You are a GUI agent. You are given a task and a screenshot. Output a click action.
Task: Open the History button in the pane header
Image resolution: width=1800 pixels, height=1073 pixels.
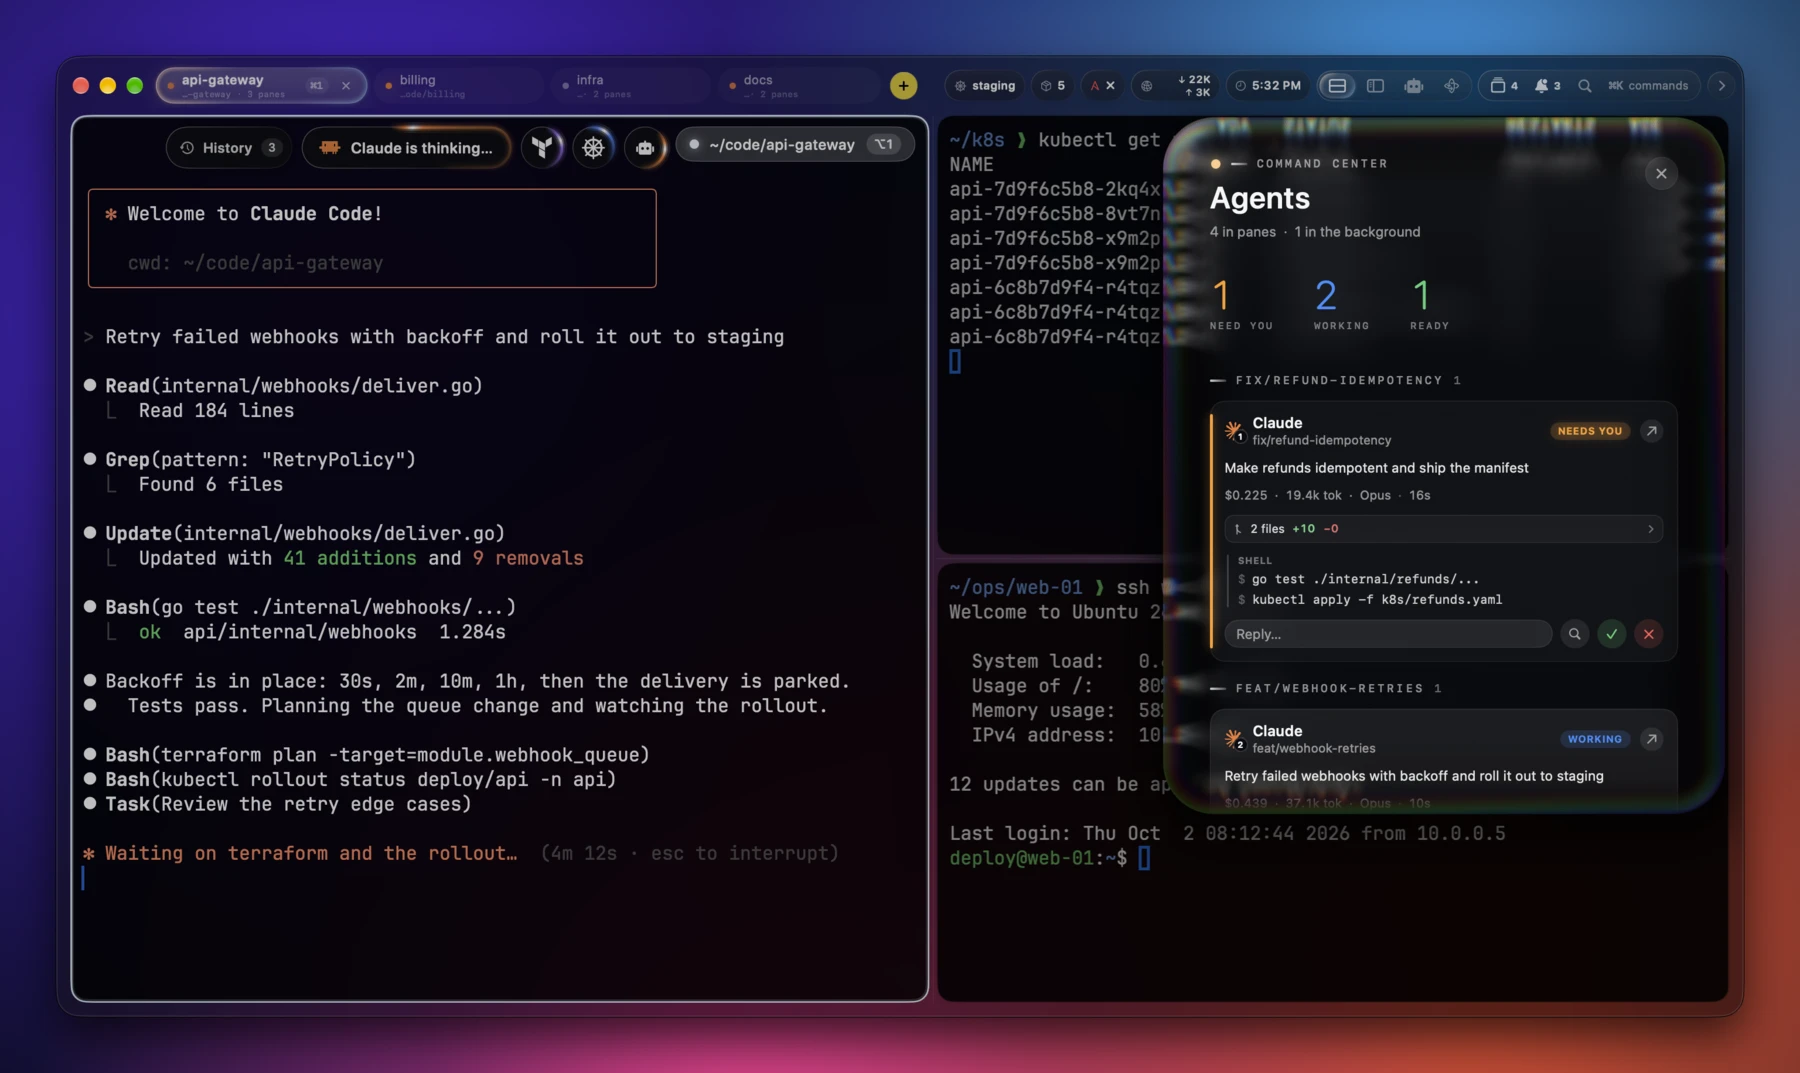click(x=229, y=148)
